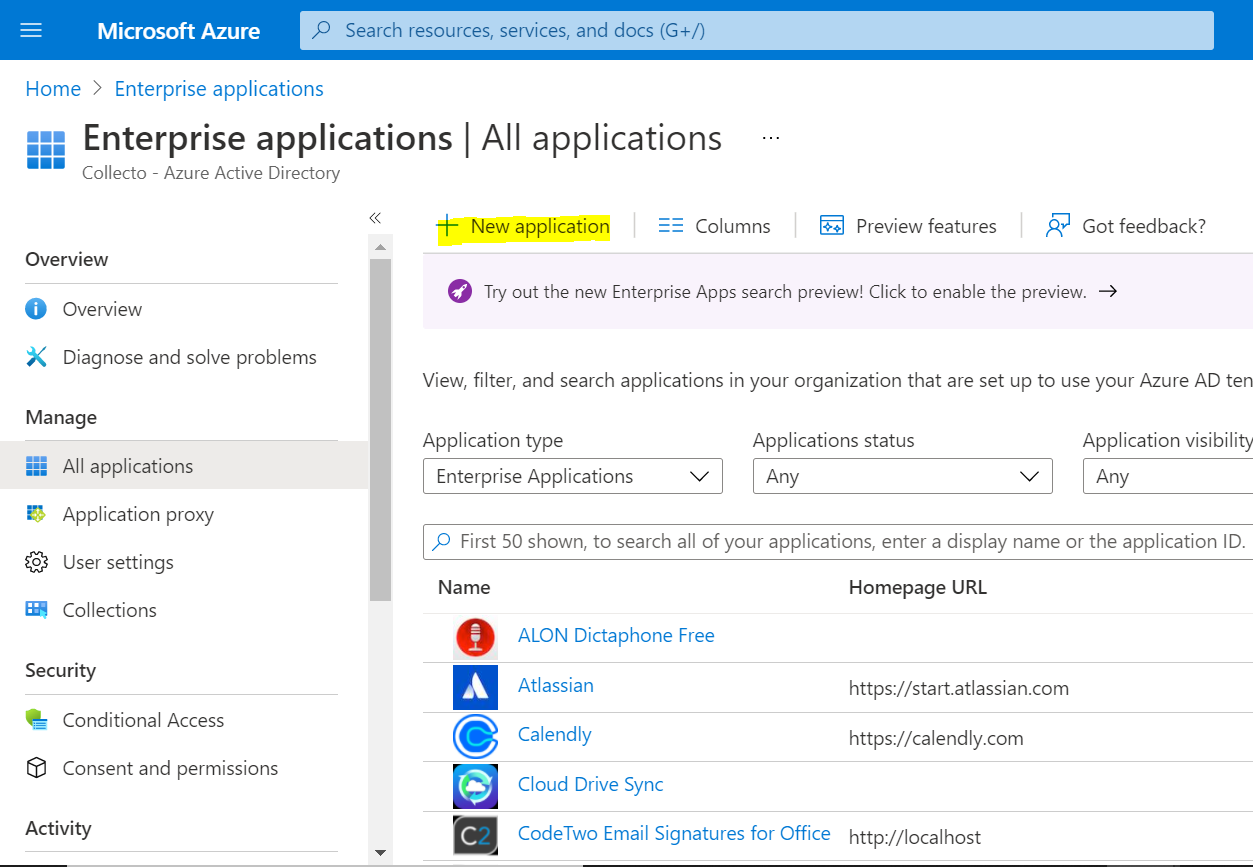Click the Got feedback person icon
This screenshot has width=1253, height=867.
(1058, 226)
